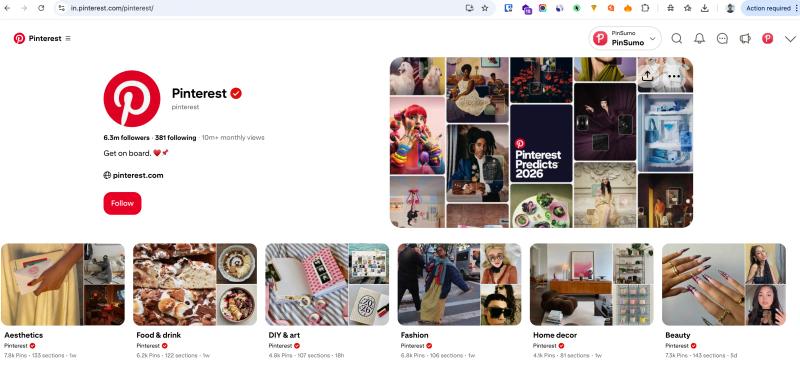The height and width of the screenshot is (368, 800).
Task: Open the Pinterest Predicts 2026 tile
Action: (x=541, y=143)
